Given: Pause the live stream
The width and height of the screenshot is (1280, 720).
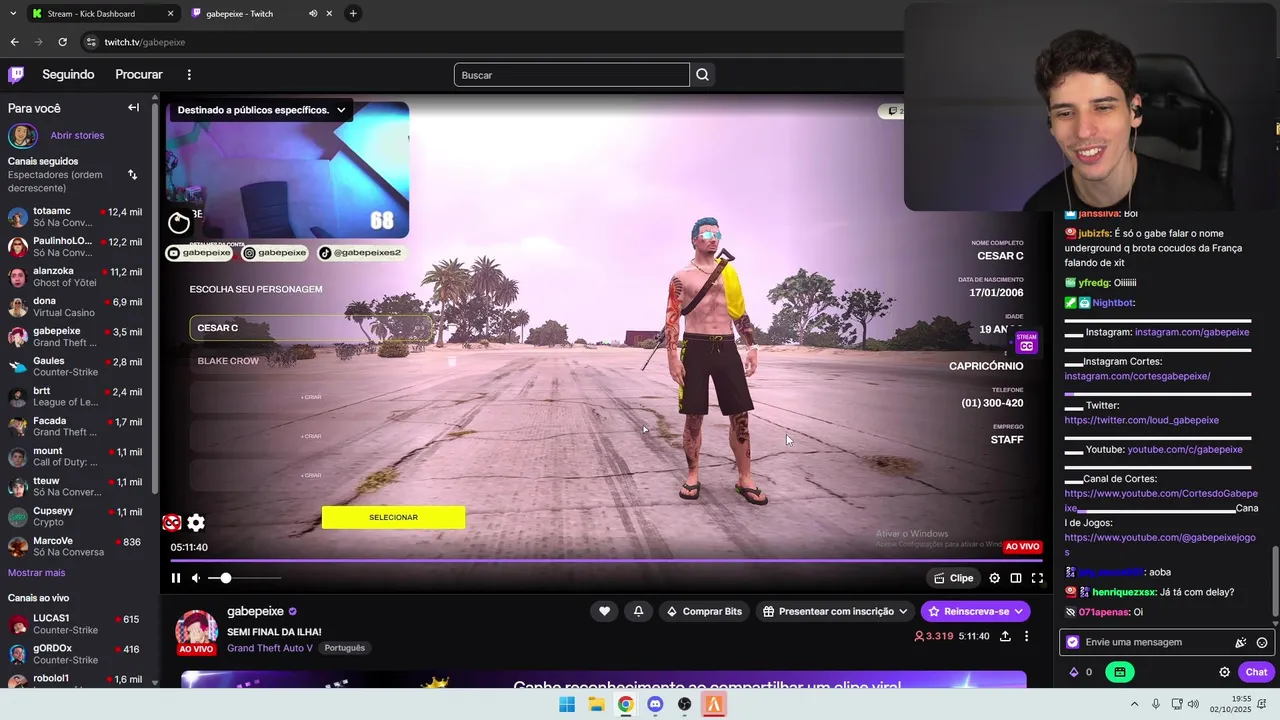Looking at the screenshot, I should pos(176,578).
